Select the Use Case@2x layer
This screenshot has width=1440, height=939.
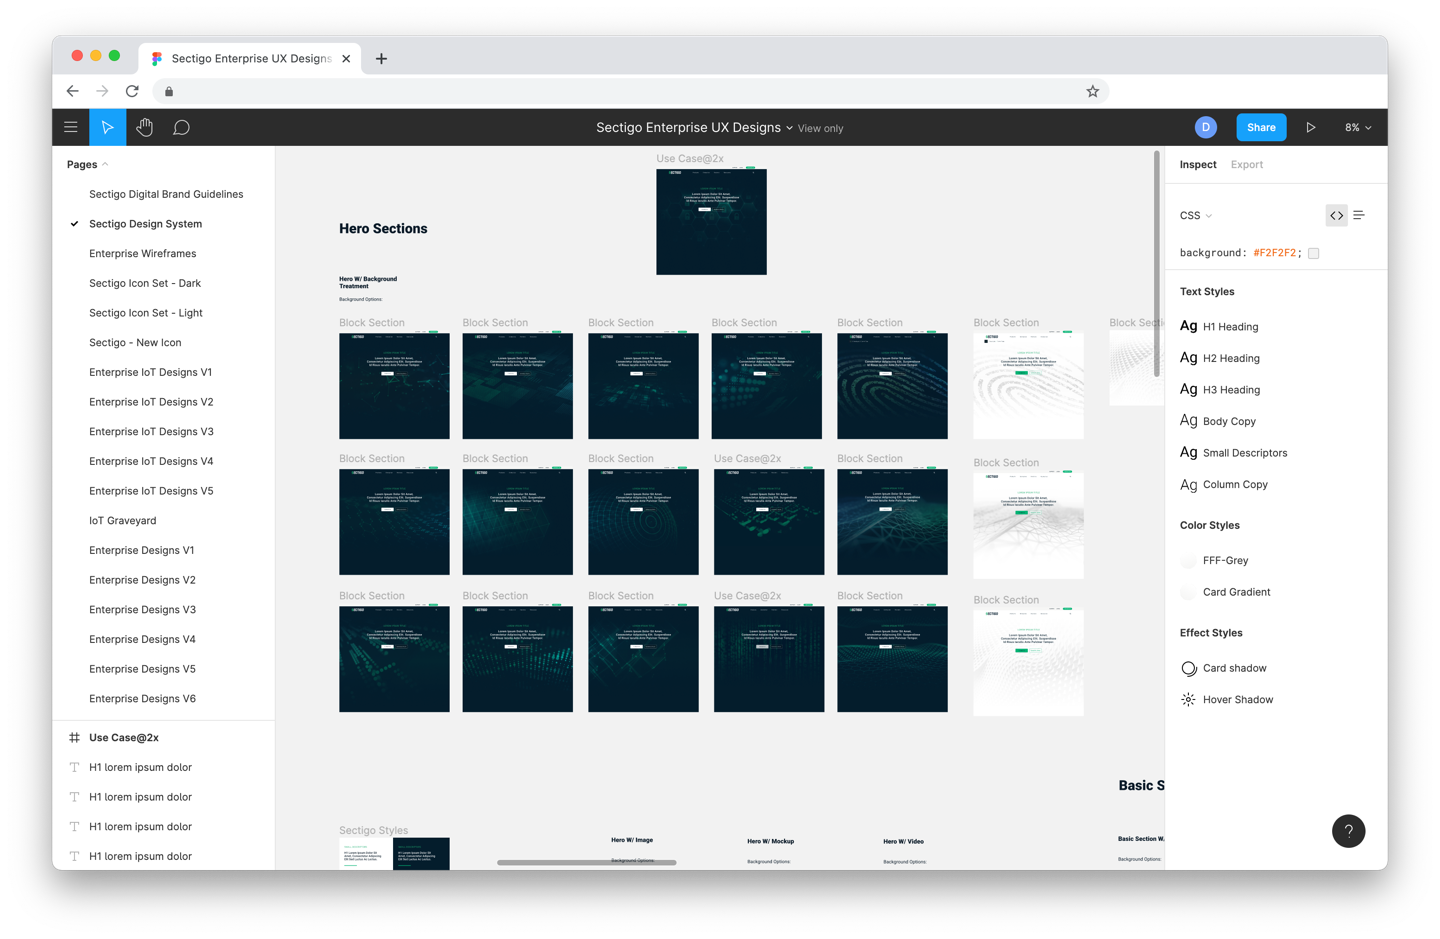(124, 737)
